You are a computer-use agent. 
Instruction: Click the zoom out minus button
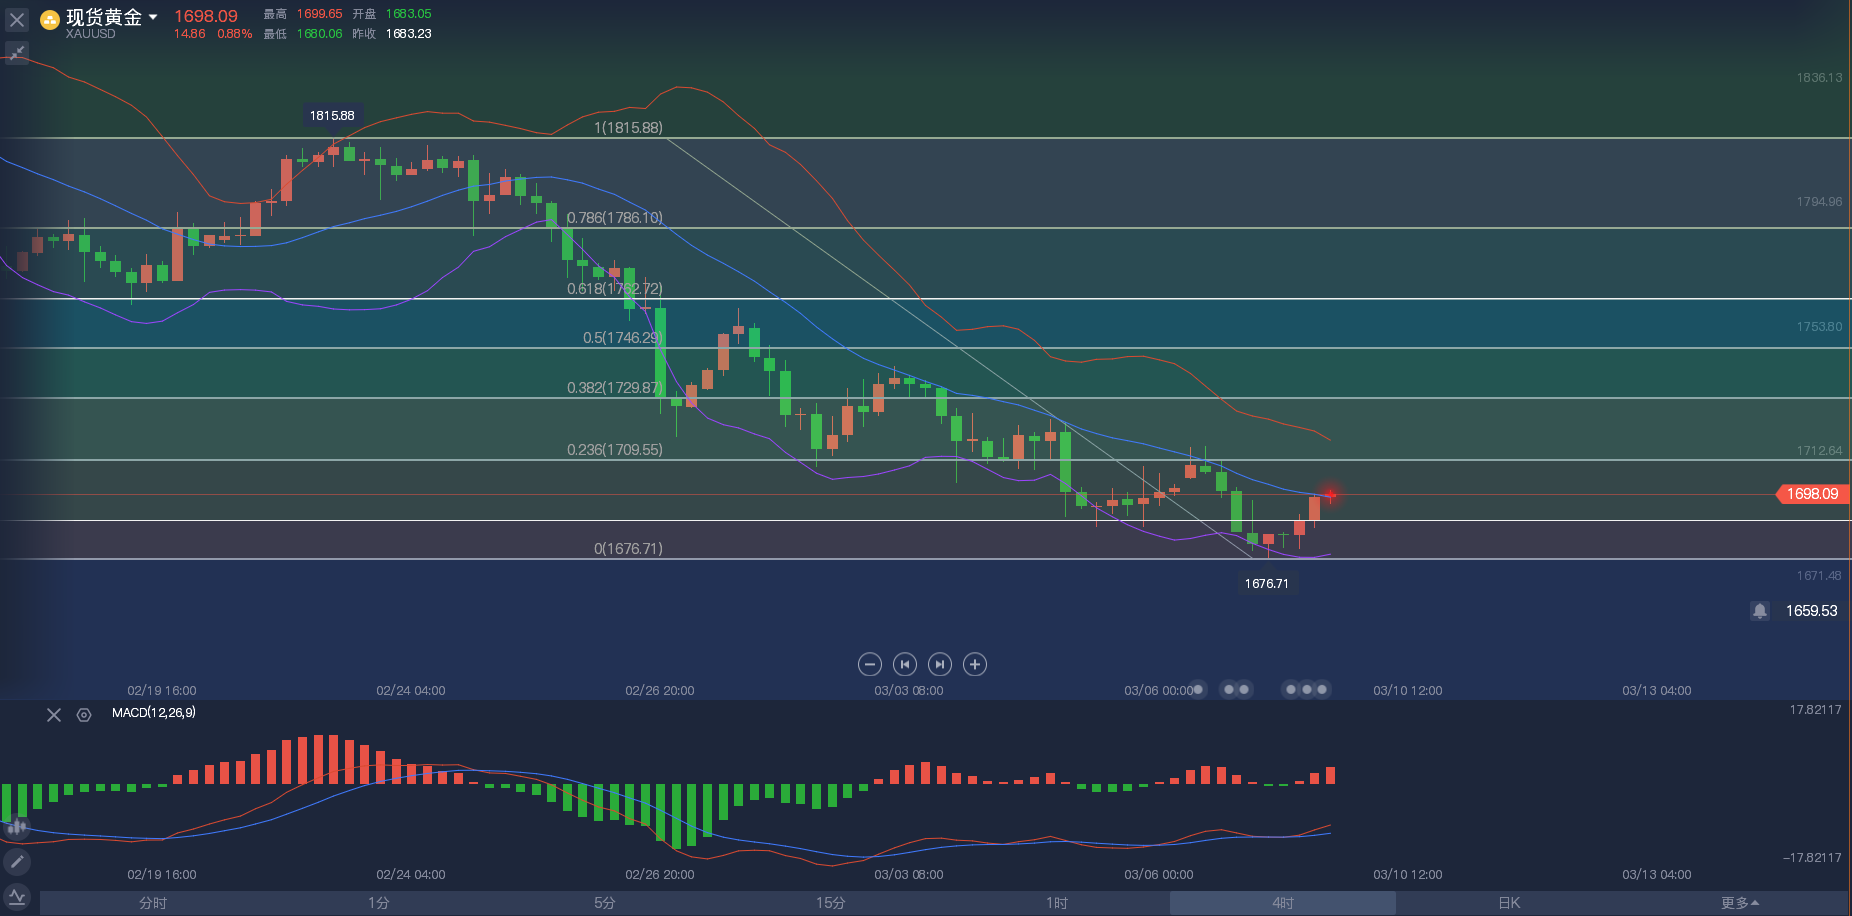click(870, 664)
